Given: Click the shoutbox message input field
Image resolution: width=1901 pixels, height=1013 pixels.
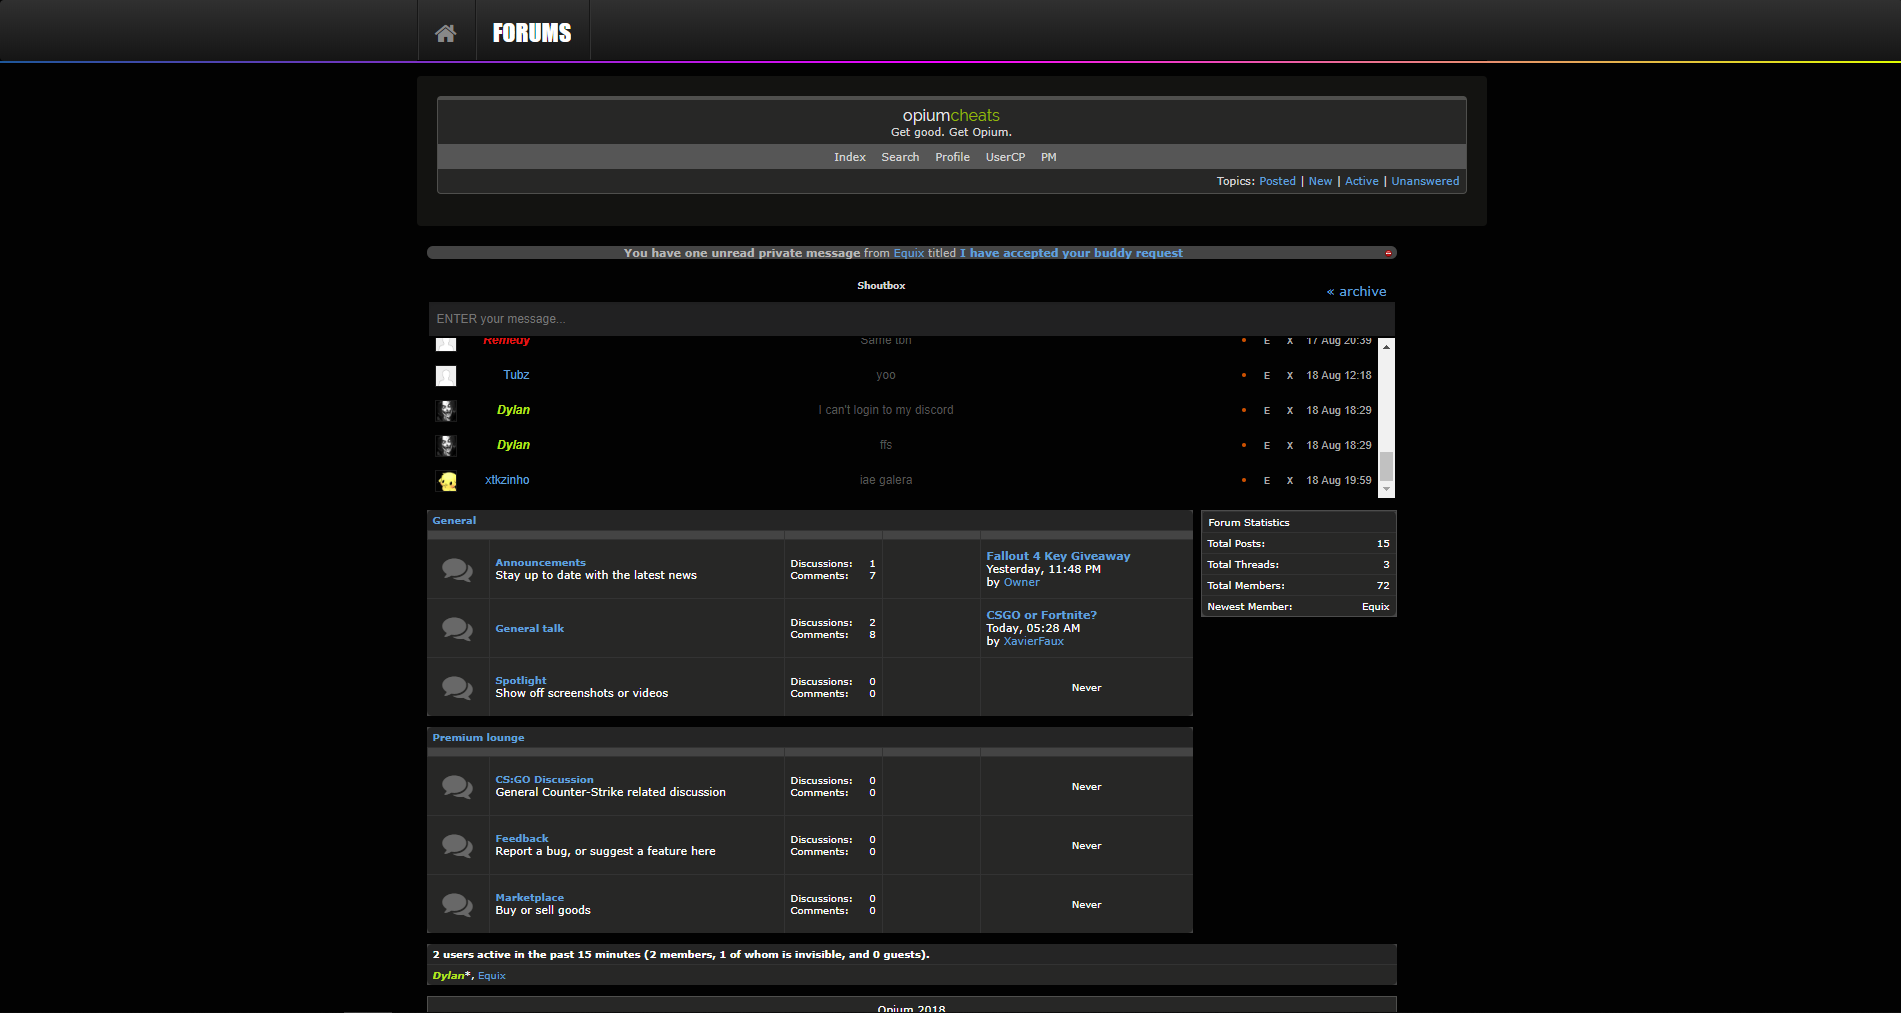Looking at the screenshot, I should point(911,319).
